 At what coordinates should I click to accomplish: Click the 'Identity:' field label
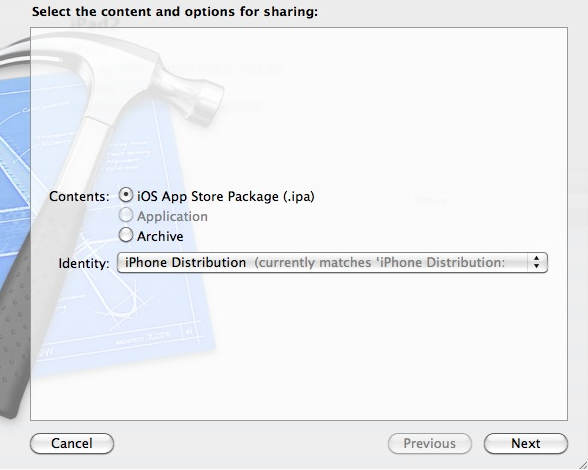pos(84,263)
